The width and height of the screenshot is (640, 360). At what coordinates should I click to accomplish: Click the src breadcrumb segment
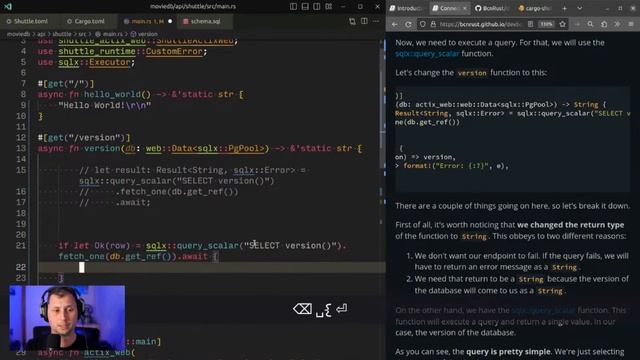pos(82,34)
